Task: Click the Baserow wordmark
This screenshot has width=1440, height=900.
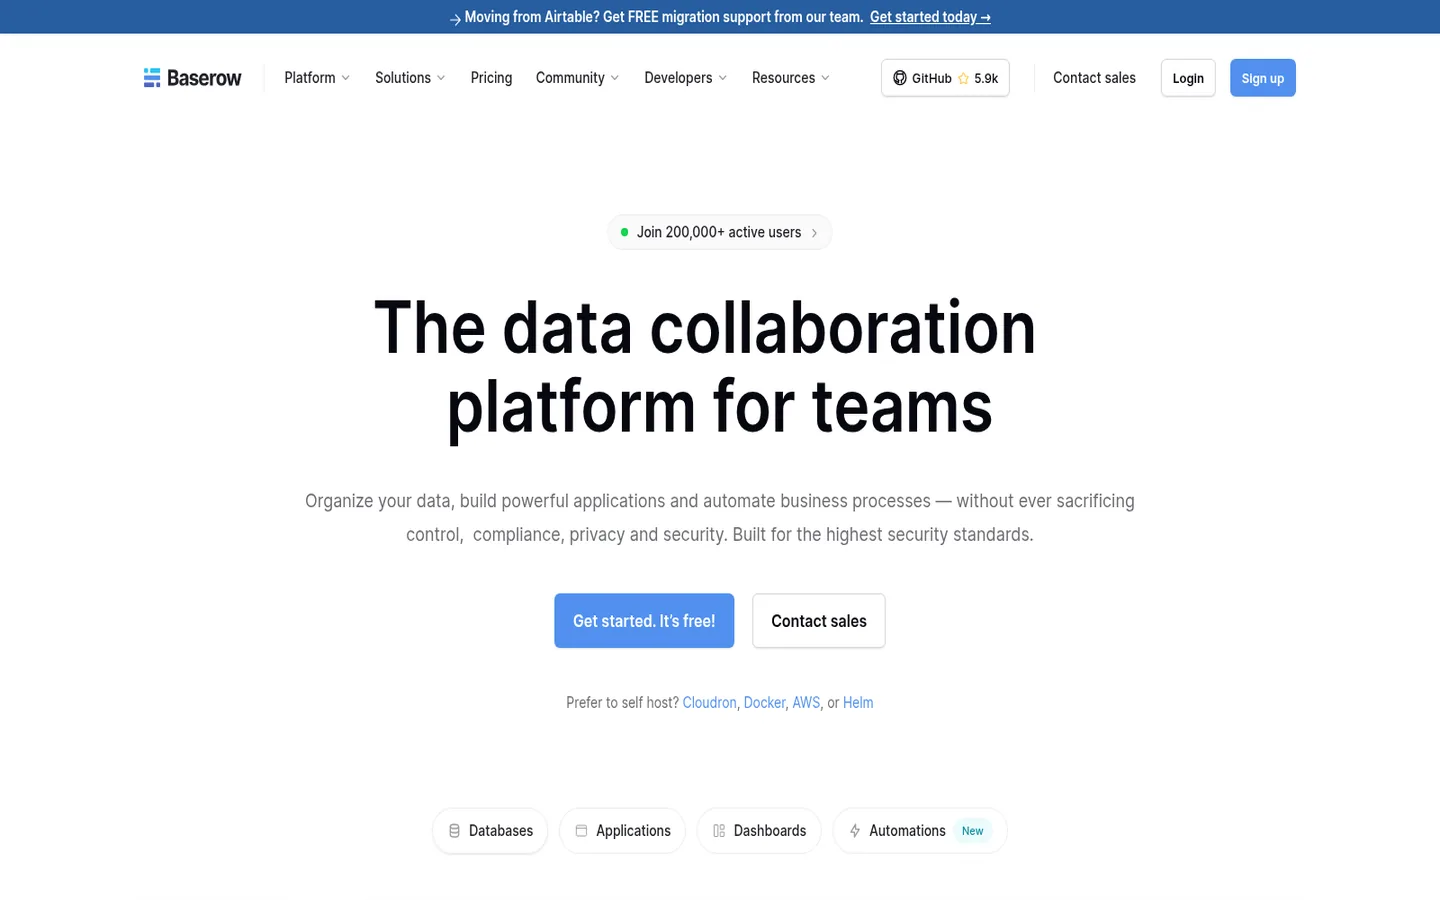Action: coord(204,78)
